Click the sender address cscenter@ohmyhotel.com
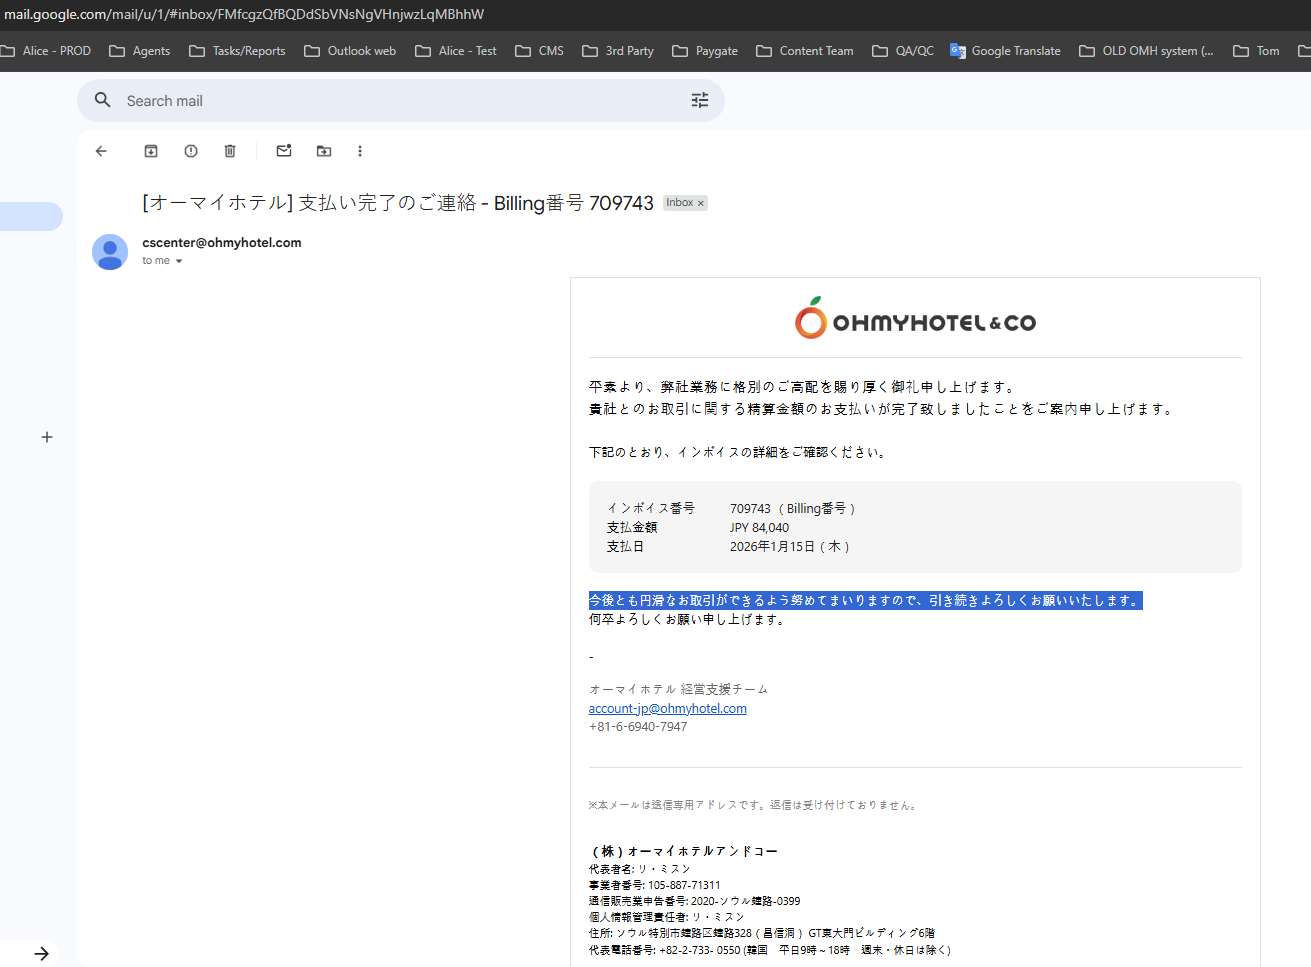The image size is (1311, 967). click(x=222, y=242)
